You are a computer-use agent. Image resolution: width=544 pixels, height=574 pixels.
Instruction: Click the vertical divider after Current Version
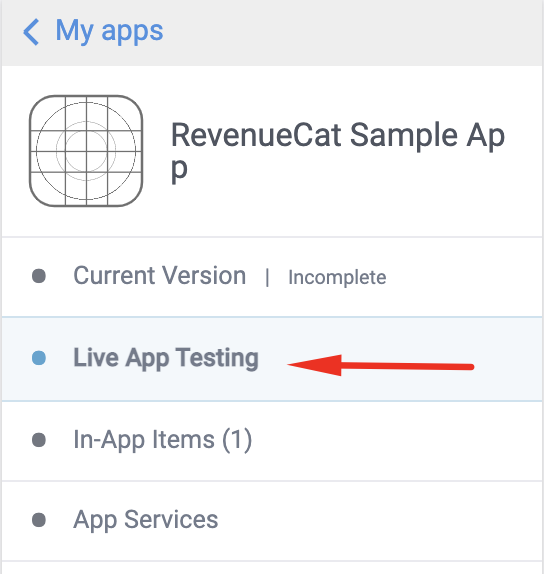coord(268,277)
